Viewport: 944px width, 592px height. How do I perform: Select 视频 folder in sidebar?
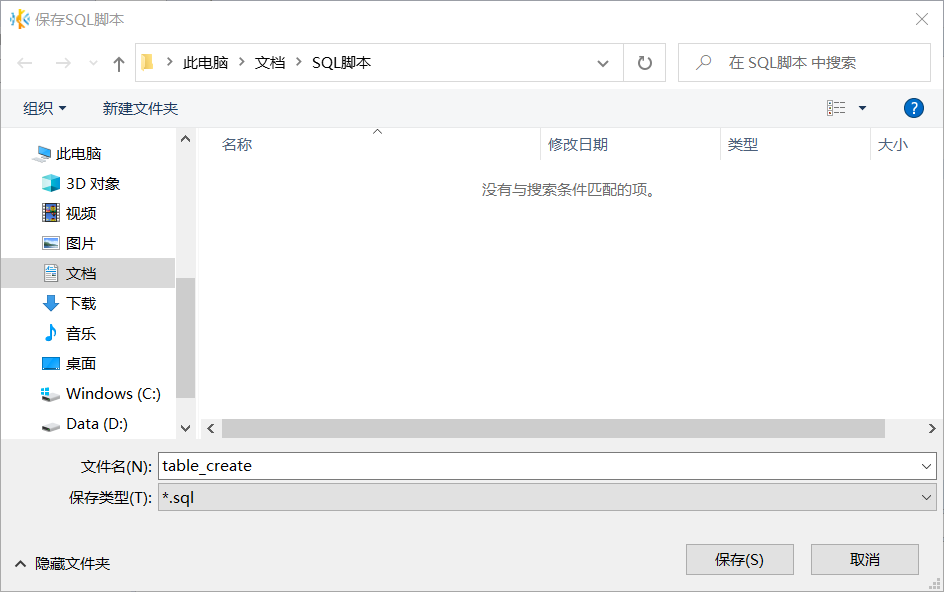[80, 213]
